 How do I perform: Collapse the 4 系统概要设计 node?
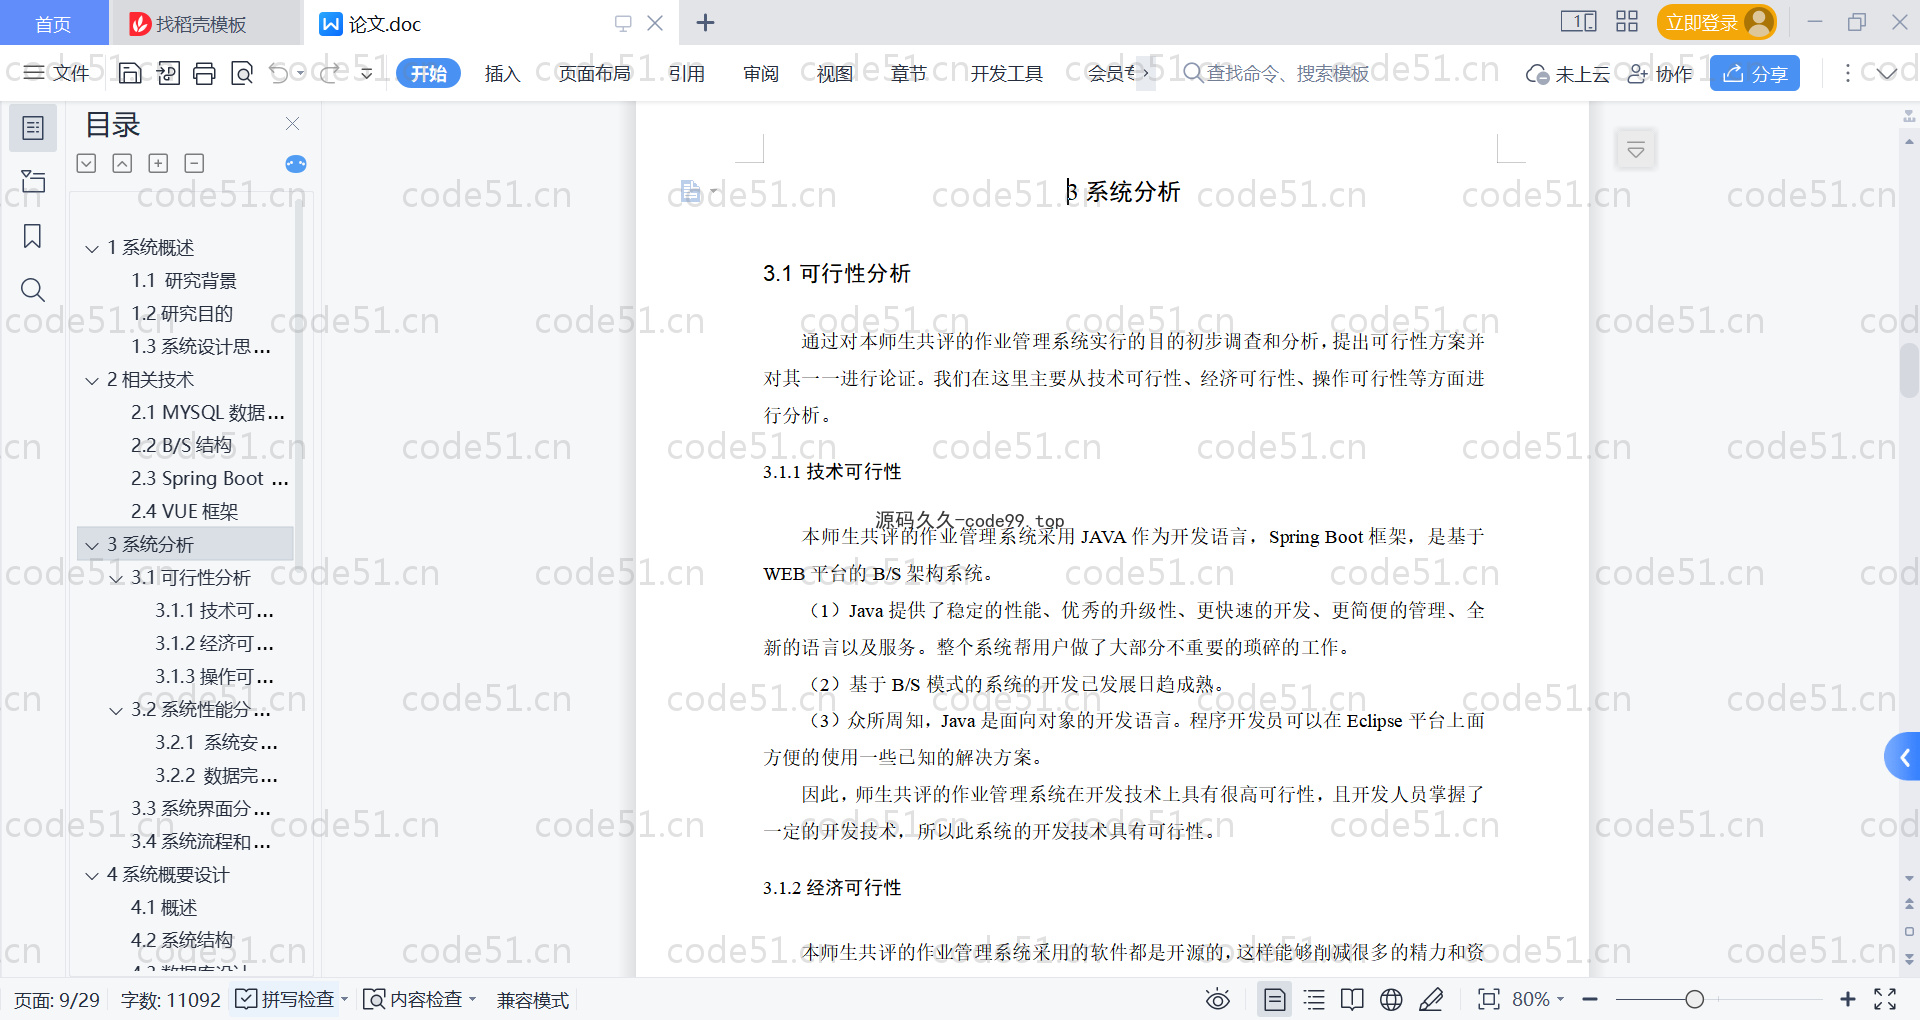(x=92, y=875)
